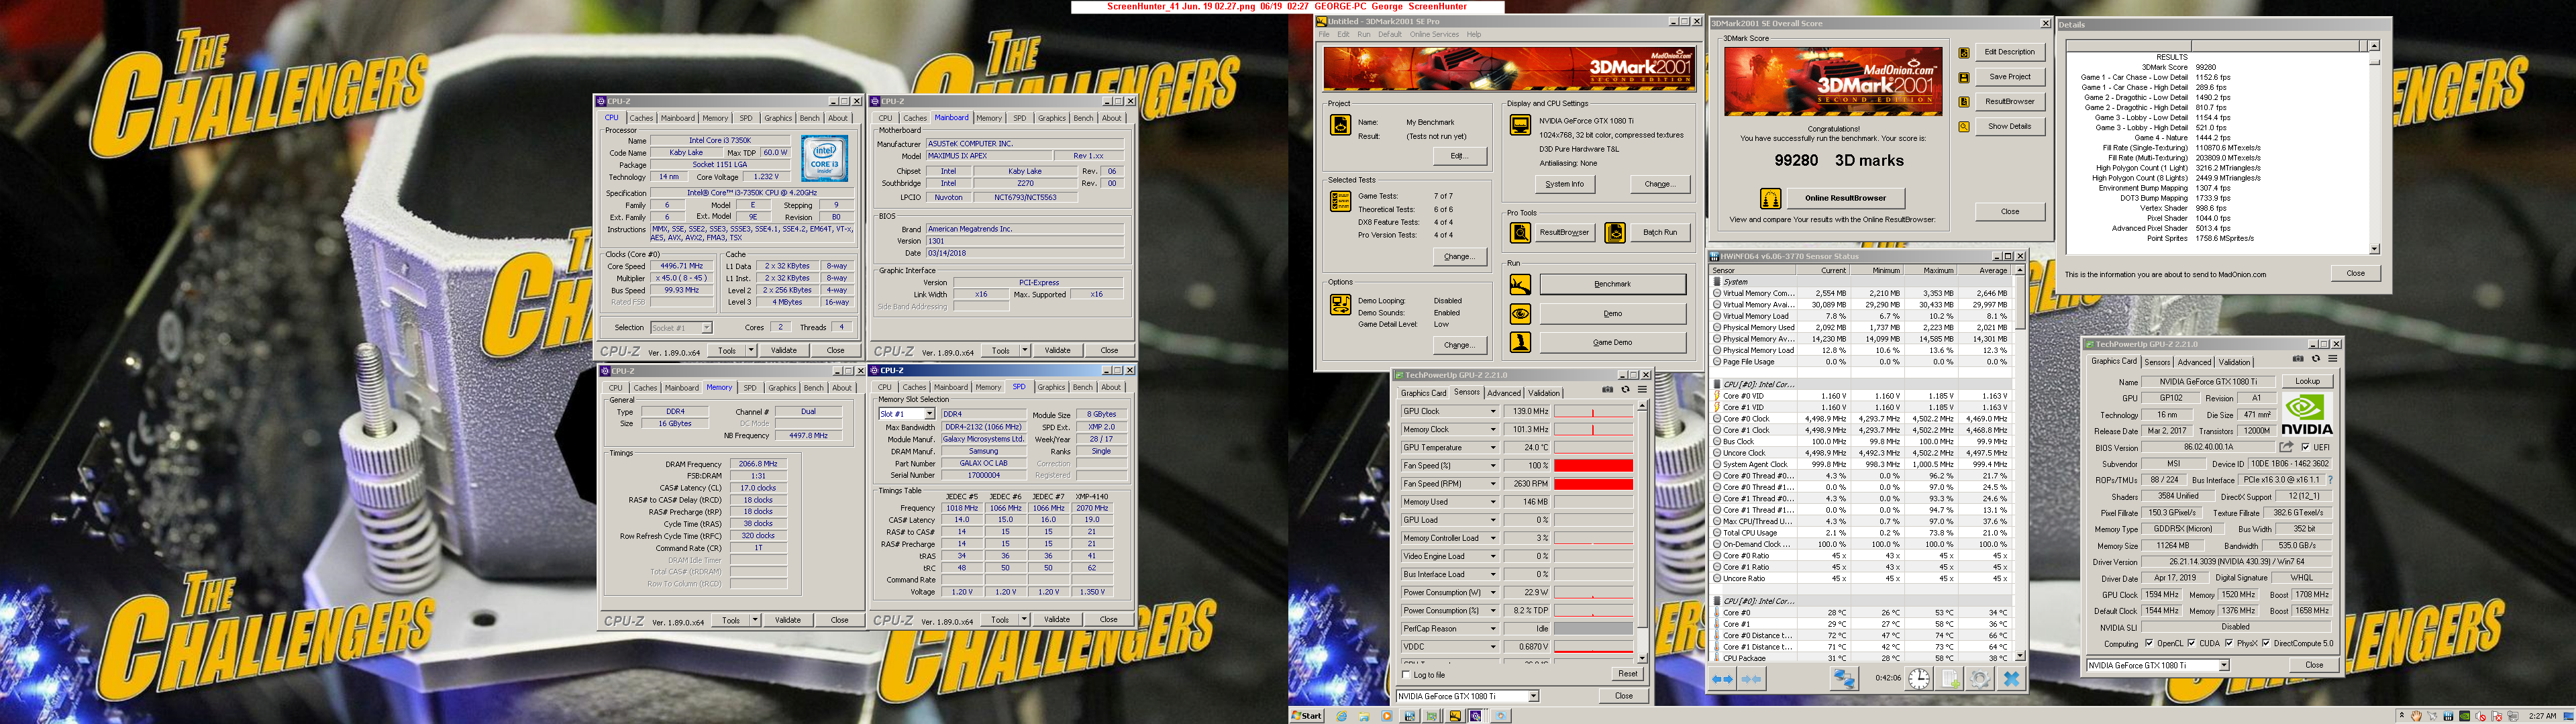Screen dimensions: 2576x724
Task: Click HWiNFO collapse columns arrows icon
Action: click(x=1751, y=679)
